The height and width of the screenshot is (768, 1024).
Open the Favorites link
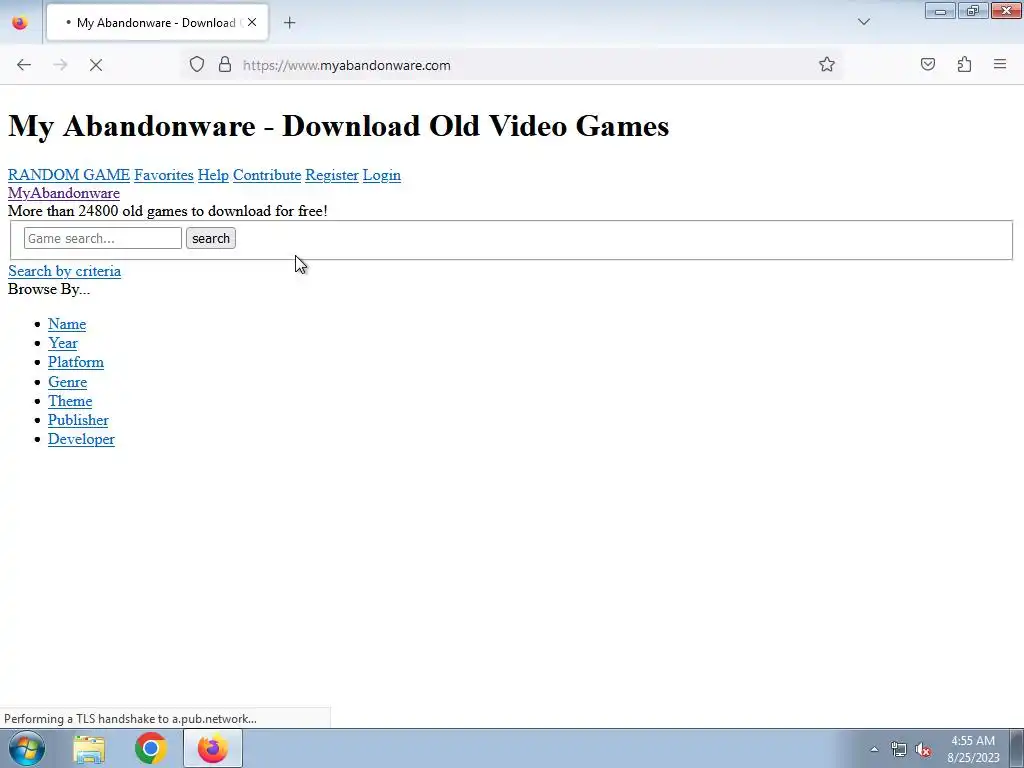pyautogui.click(x=164, y=175)
